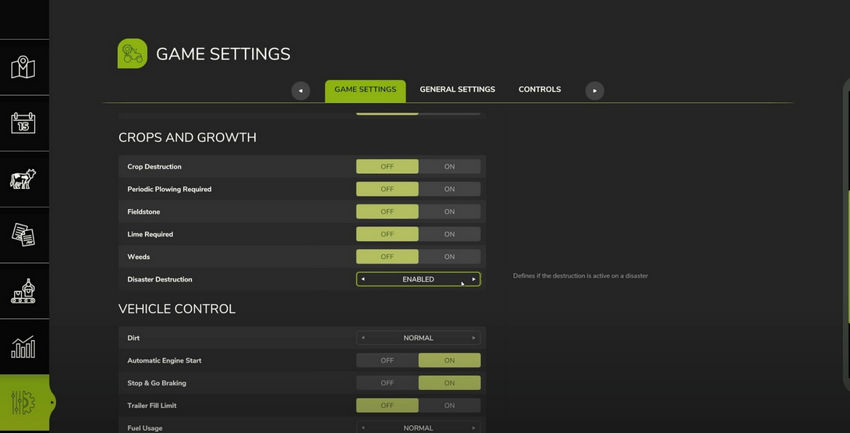Click the slider bar above Crops and Growth
The width and height of the screenshot is (850, 433).
point(418,114)
